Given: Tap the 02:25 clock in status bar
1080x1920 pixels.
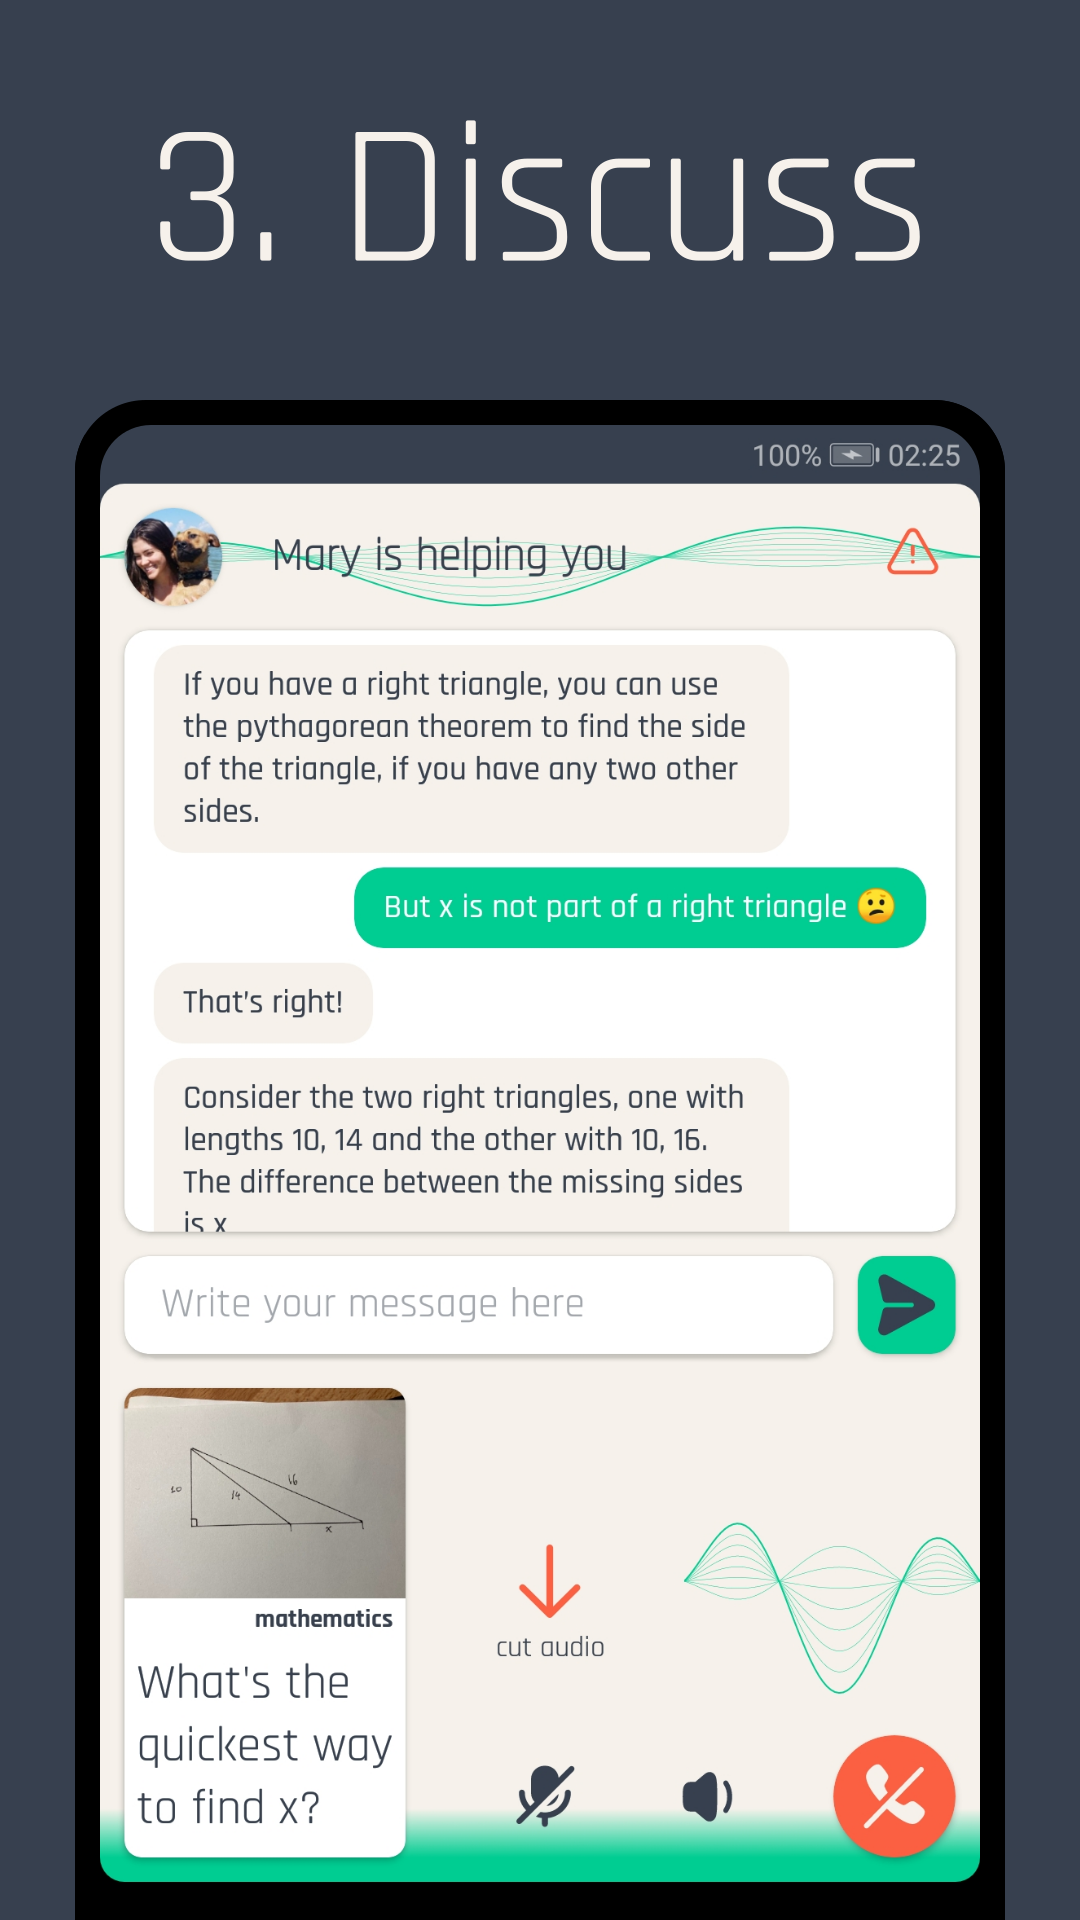Looking at the screenshot, I should click(924, 456).
